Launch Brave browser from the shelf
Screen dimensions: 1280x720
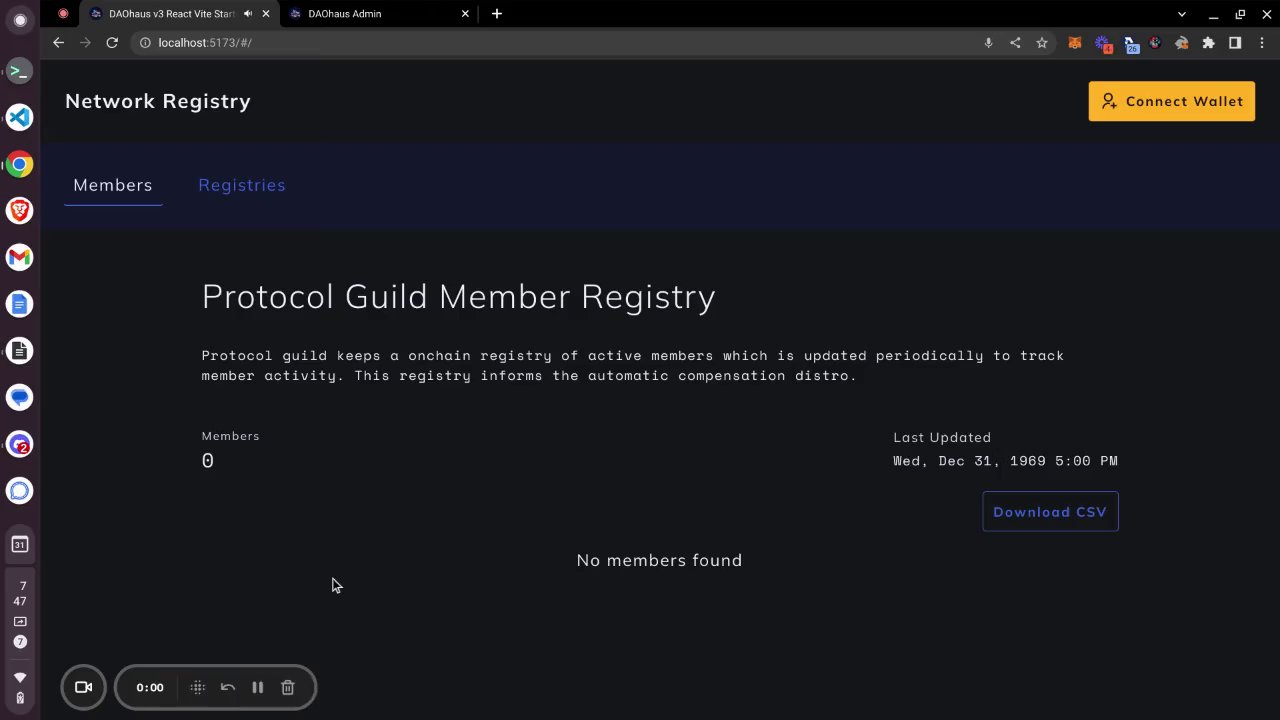pyautogui.click(x=19, y=210)
